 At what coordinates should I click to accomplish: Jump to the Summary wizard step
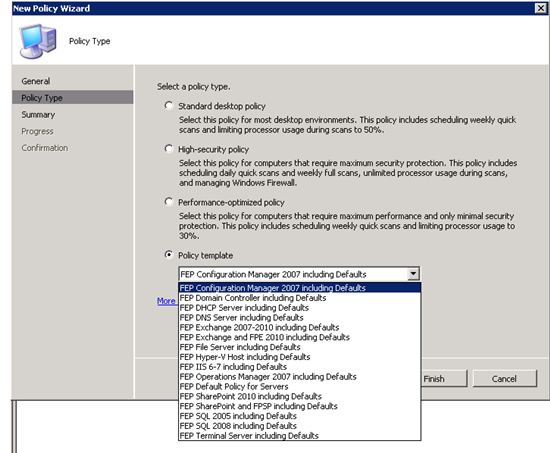point(38,114)
